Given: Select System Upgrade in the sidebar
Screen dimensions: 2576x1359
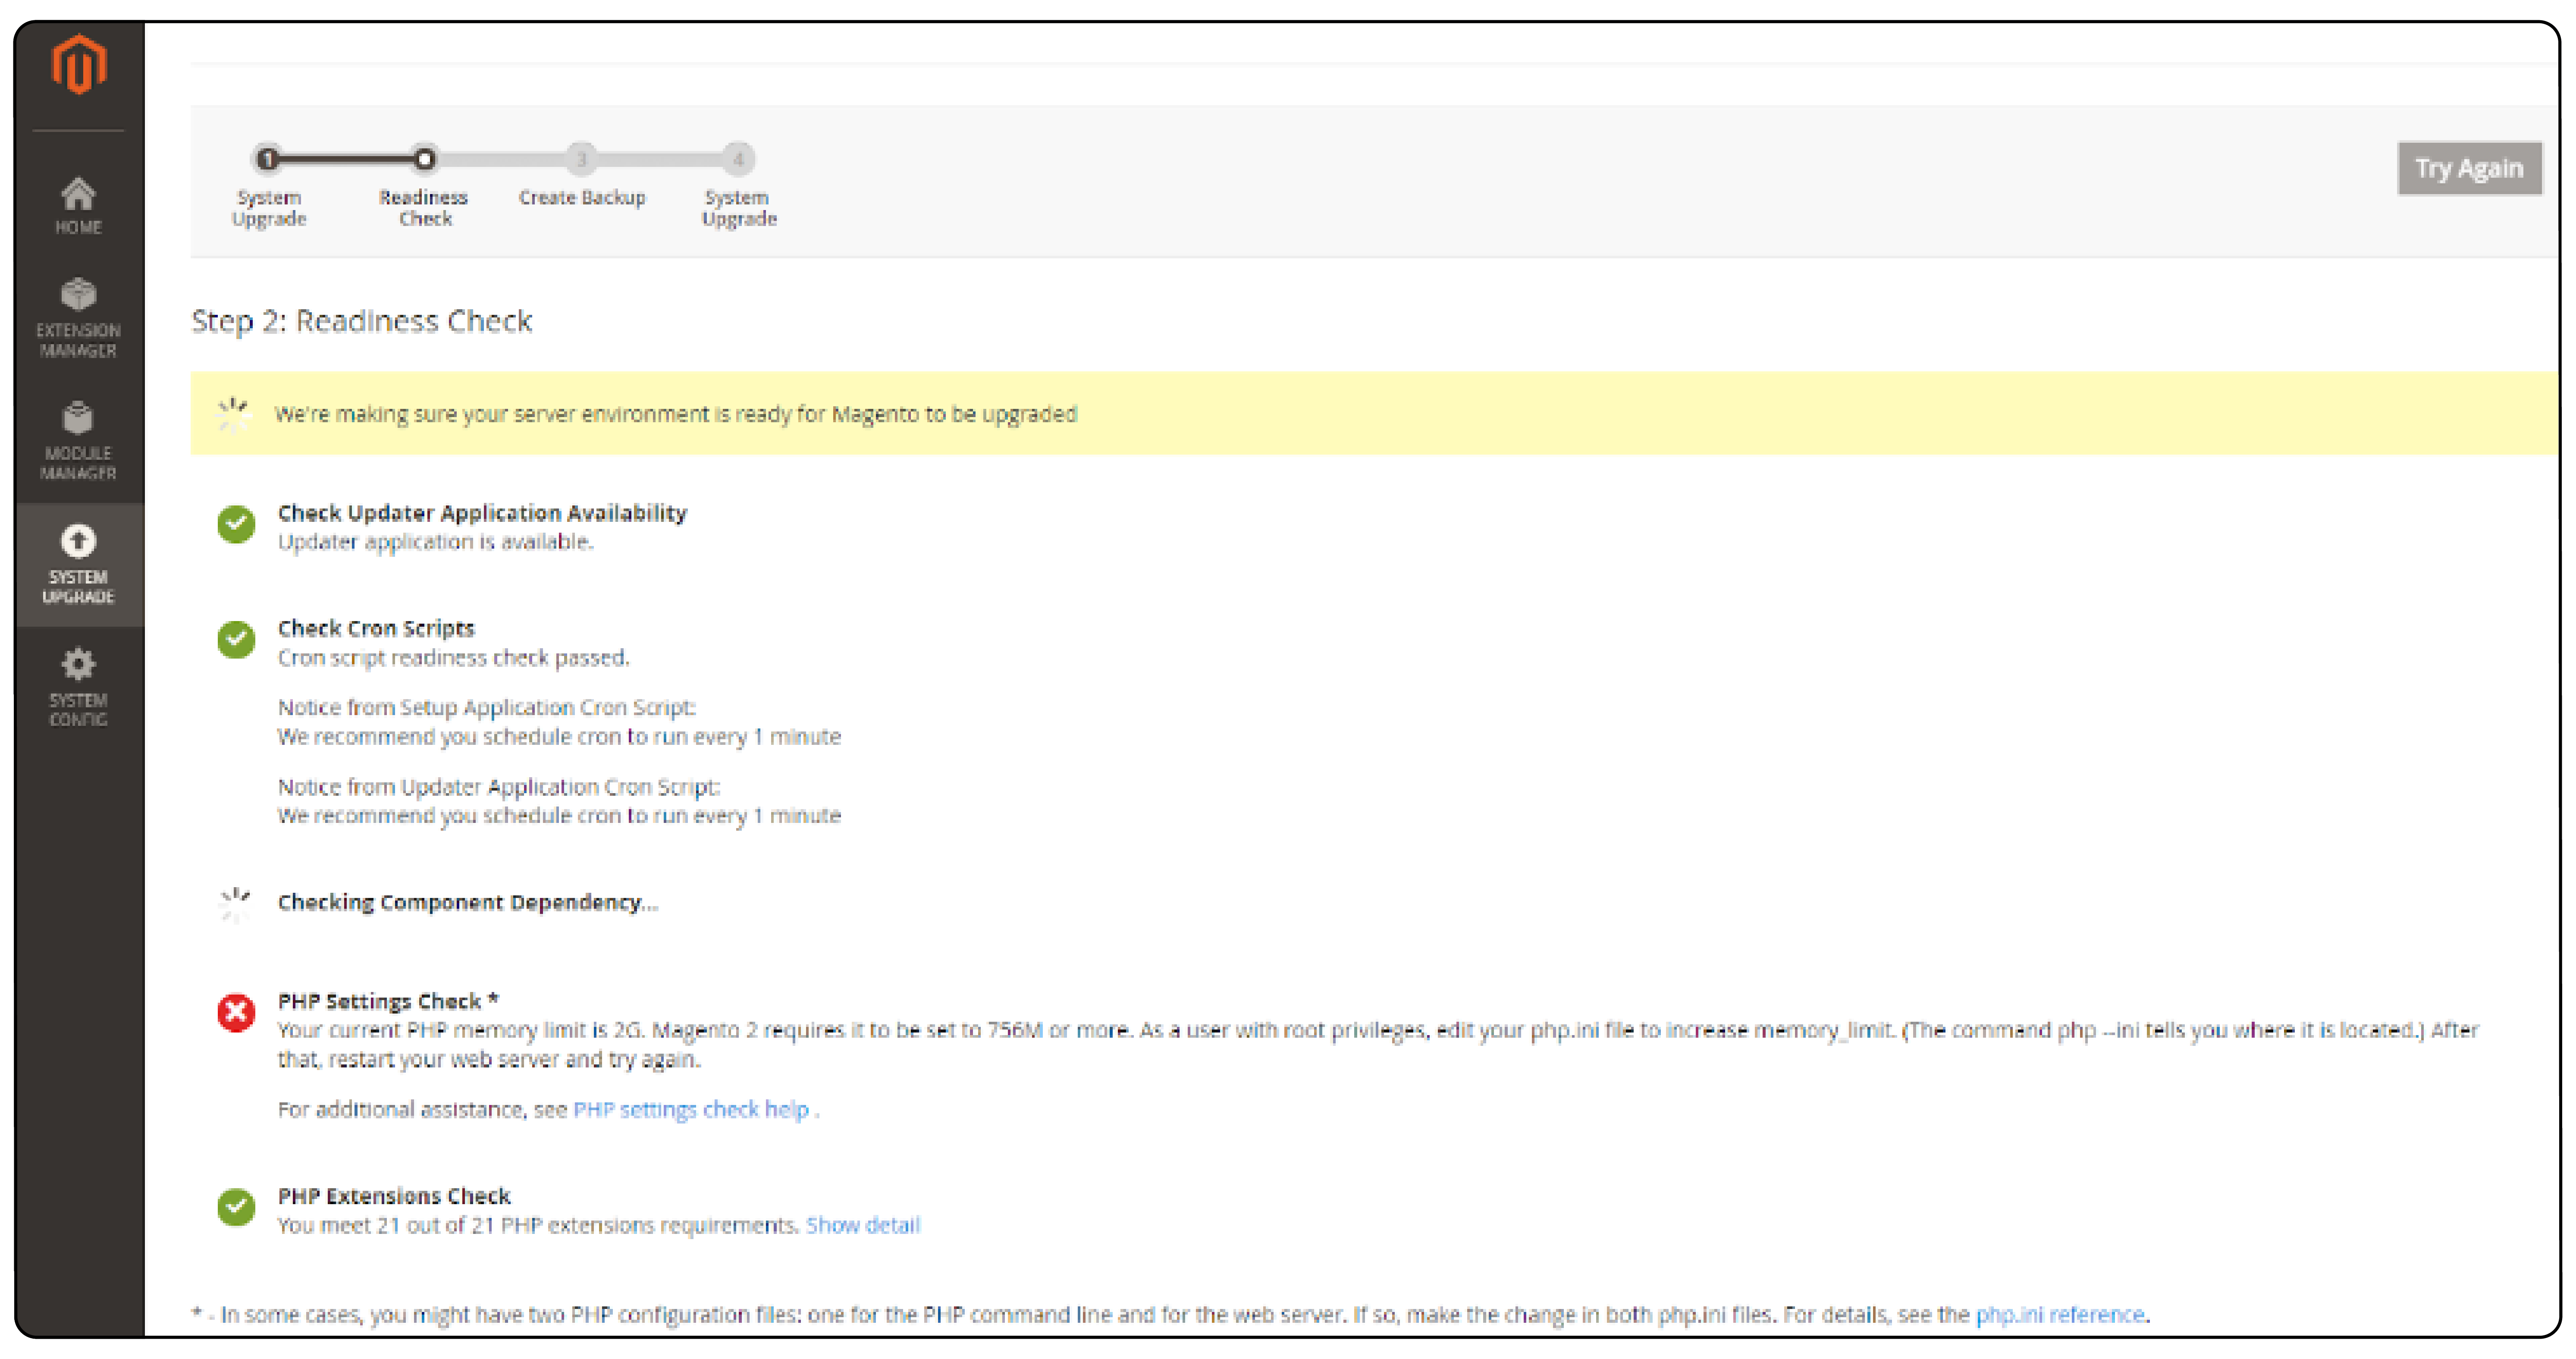Looking at the screenshot, I should (79, 564).
